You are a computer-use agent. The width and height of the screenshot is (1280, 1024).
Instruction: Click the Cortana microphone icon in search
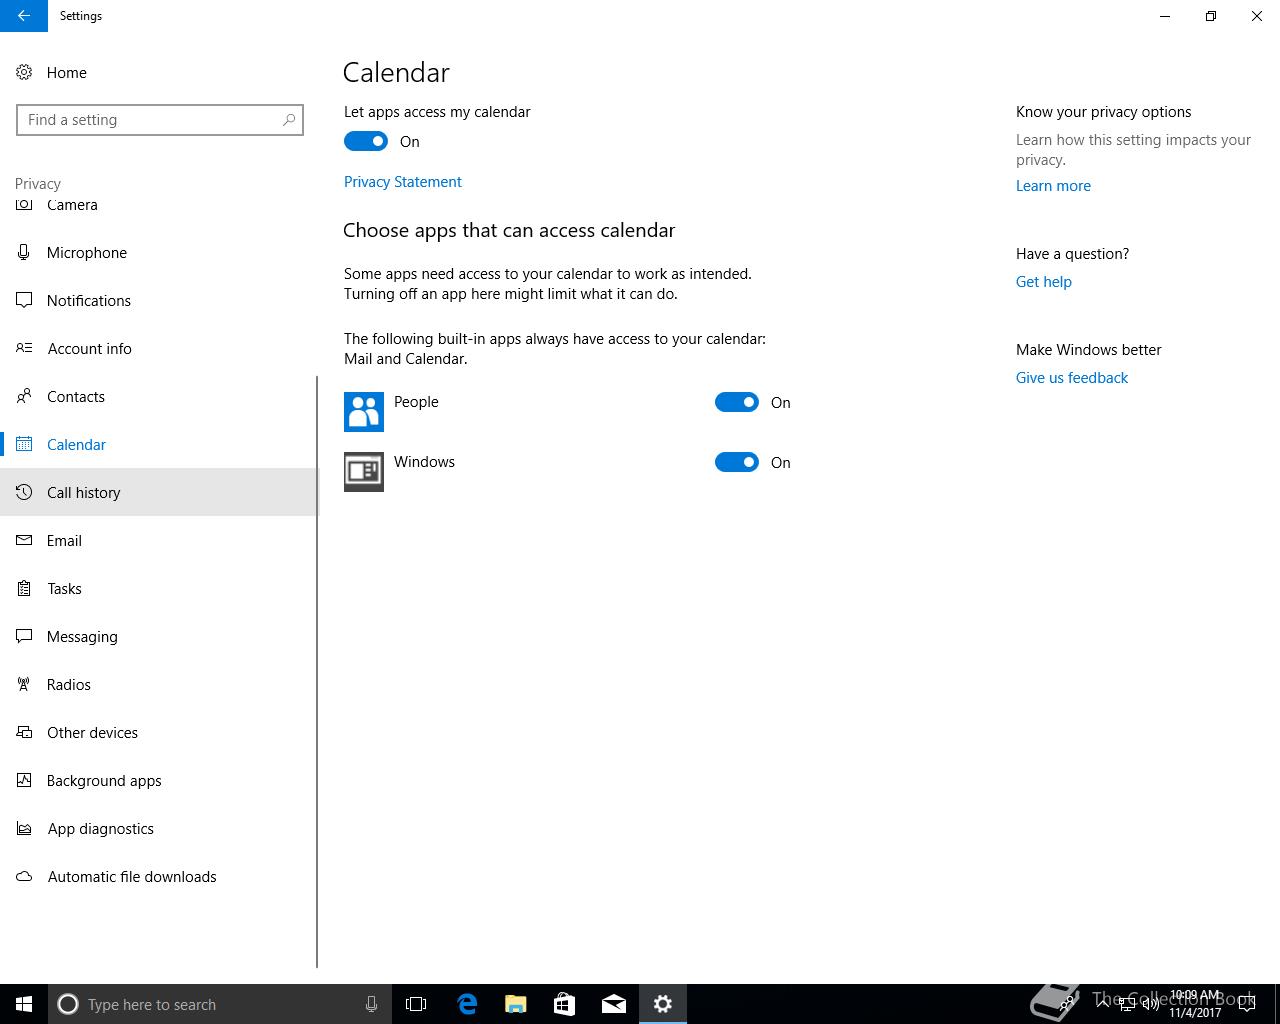pos(371,1004)
